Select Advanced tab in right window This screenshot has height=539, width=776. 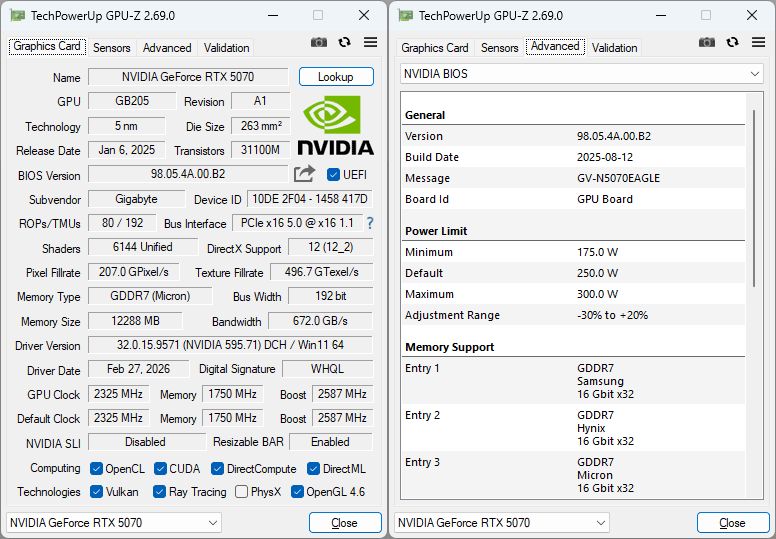point(555,47)
